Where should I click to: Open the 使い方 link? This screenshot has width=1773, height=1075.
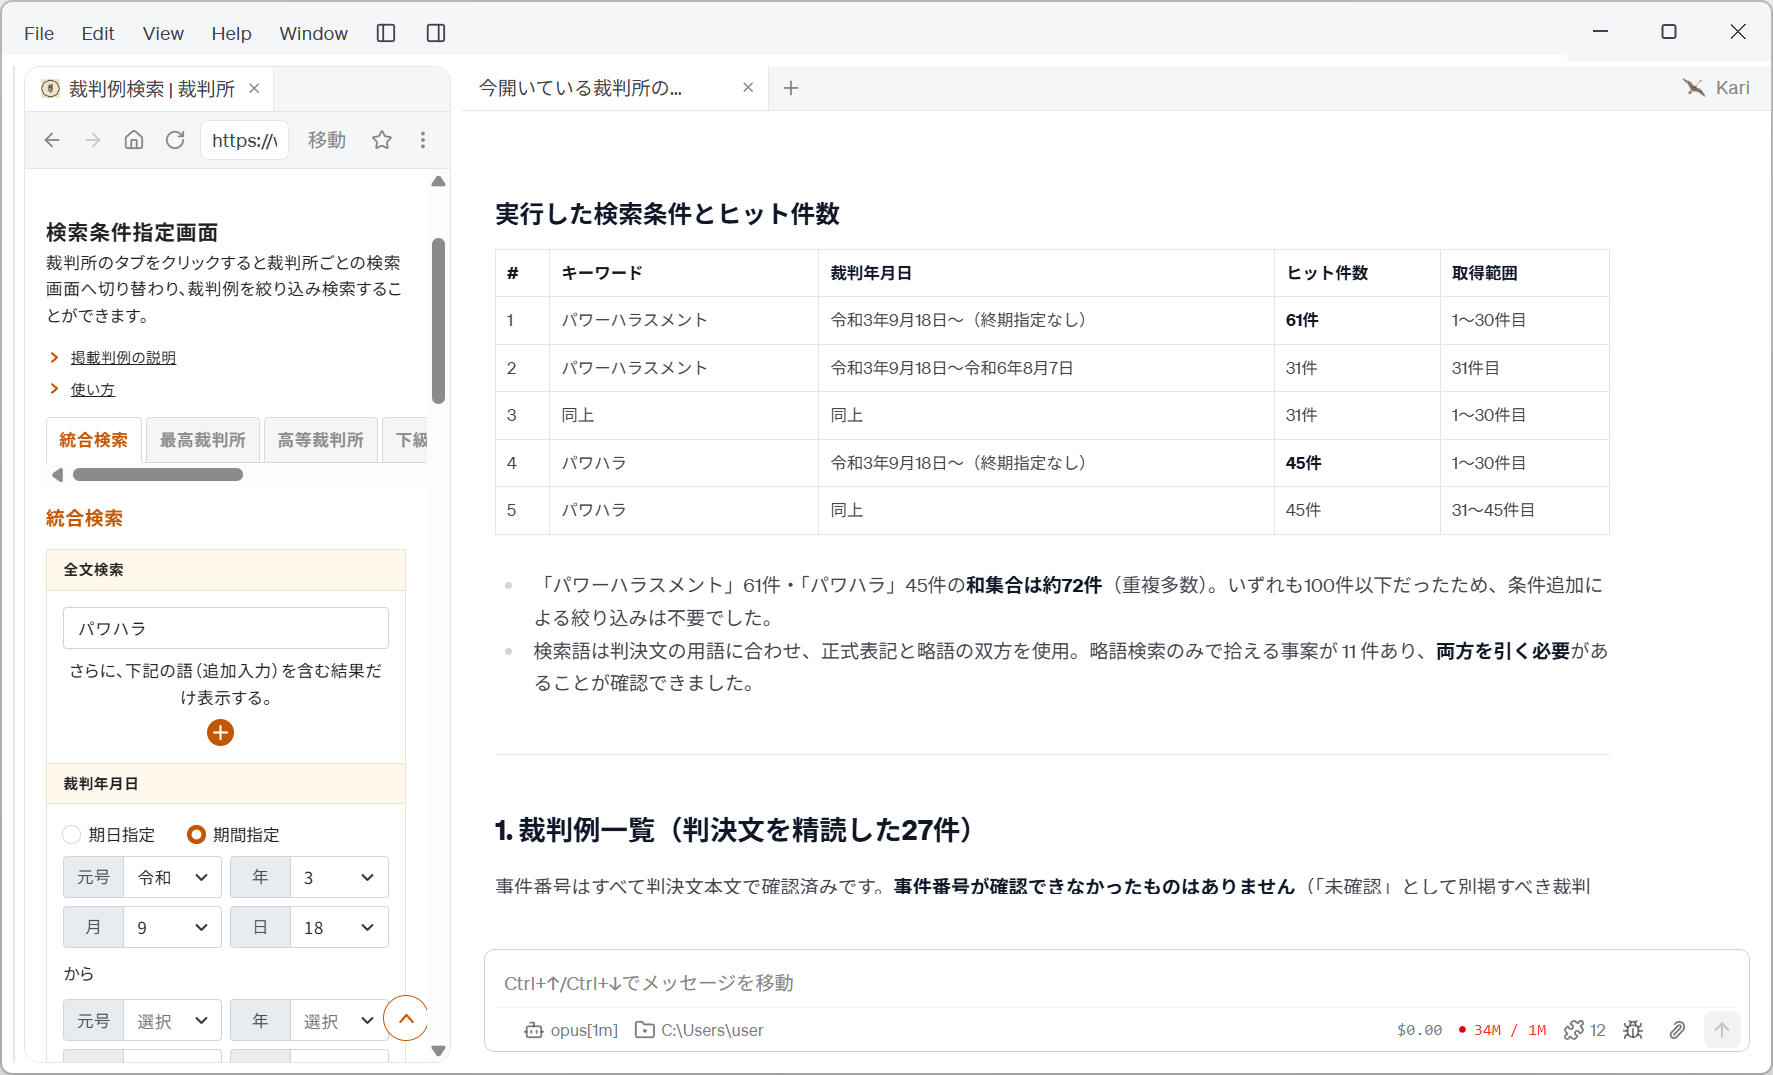tap(93, 390)
